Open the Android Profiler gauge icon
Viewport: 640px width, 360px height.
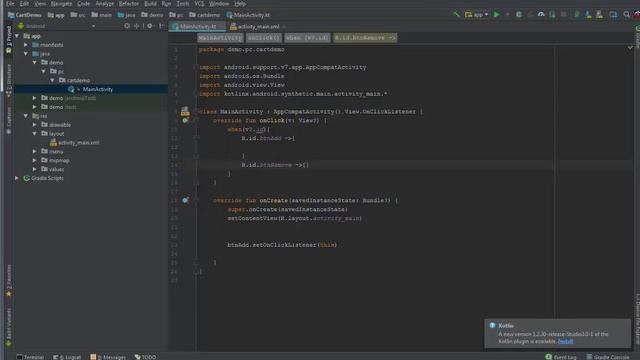point(541,15)
